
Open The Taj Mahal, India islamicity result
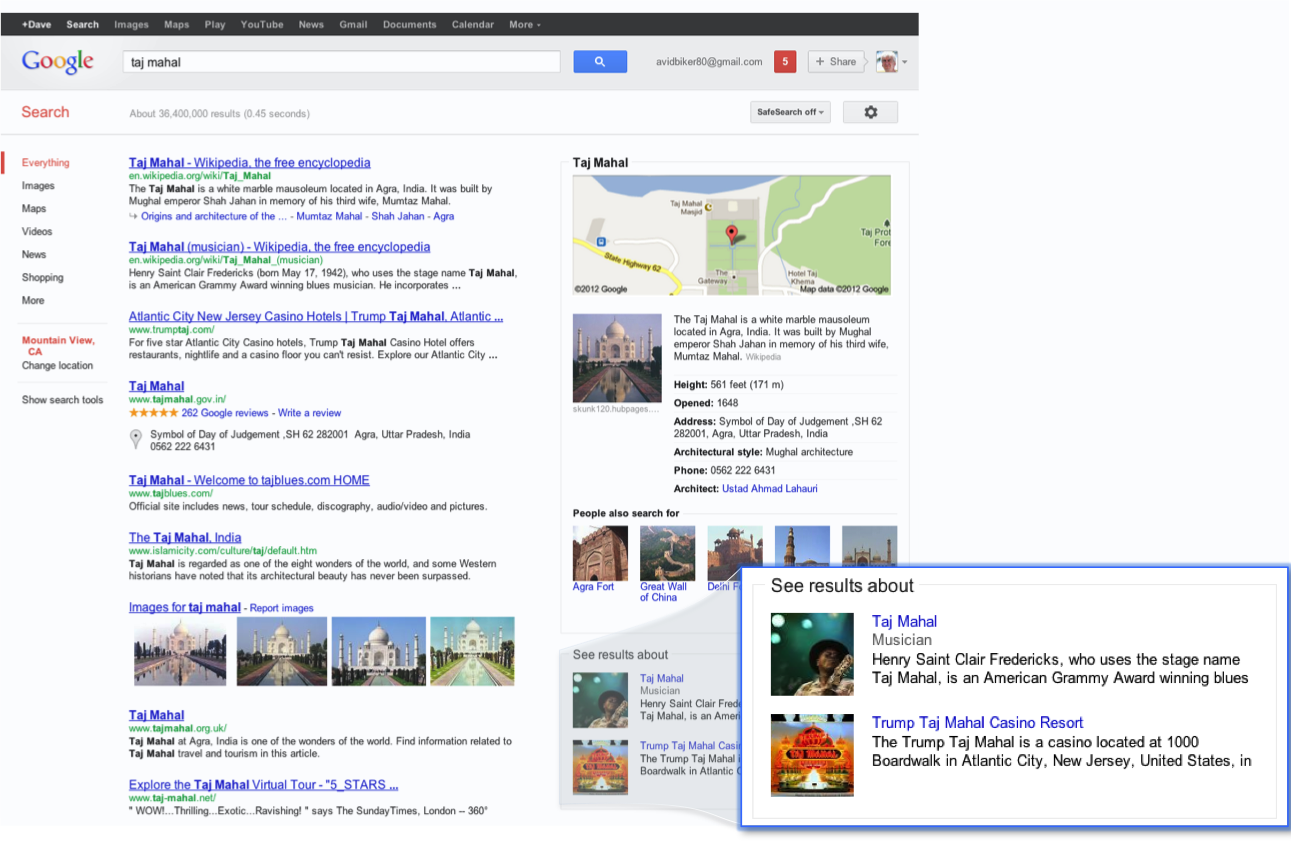click(185, 537)
